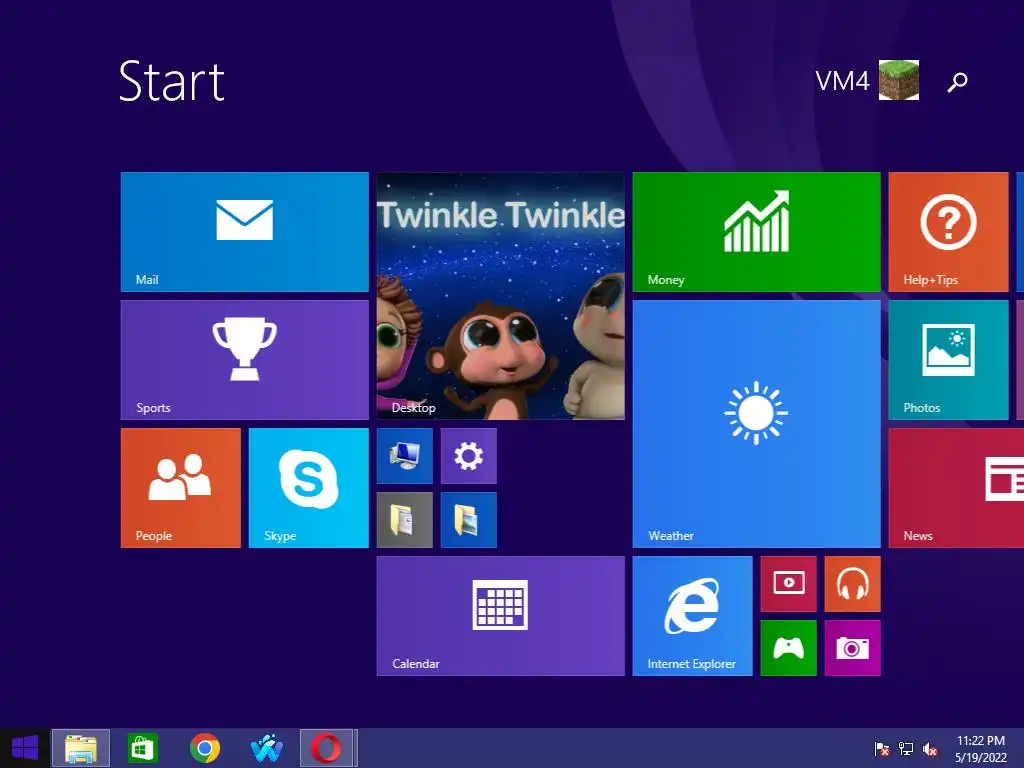1024x768 pixels.
Task: Launch the Internet Explorer tile
Action: 693,616
